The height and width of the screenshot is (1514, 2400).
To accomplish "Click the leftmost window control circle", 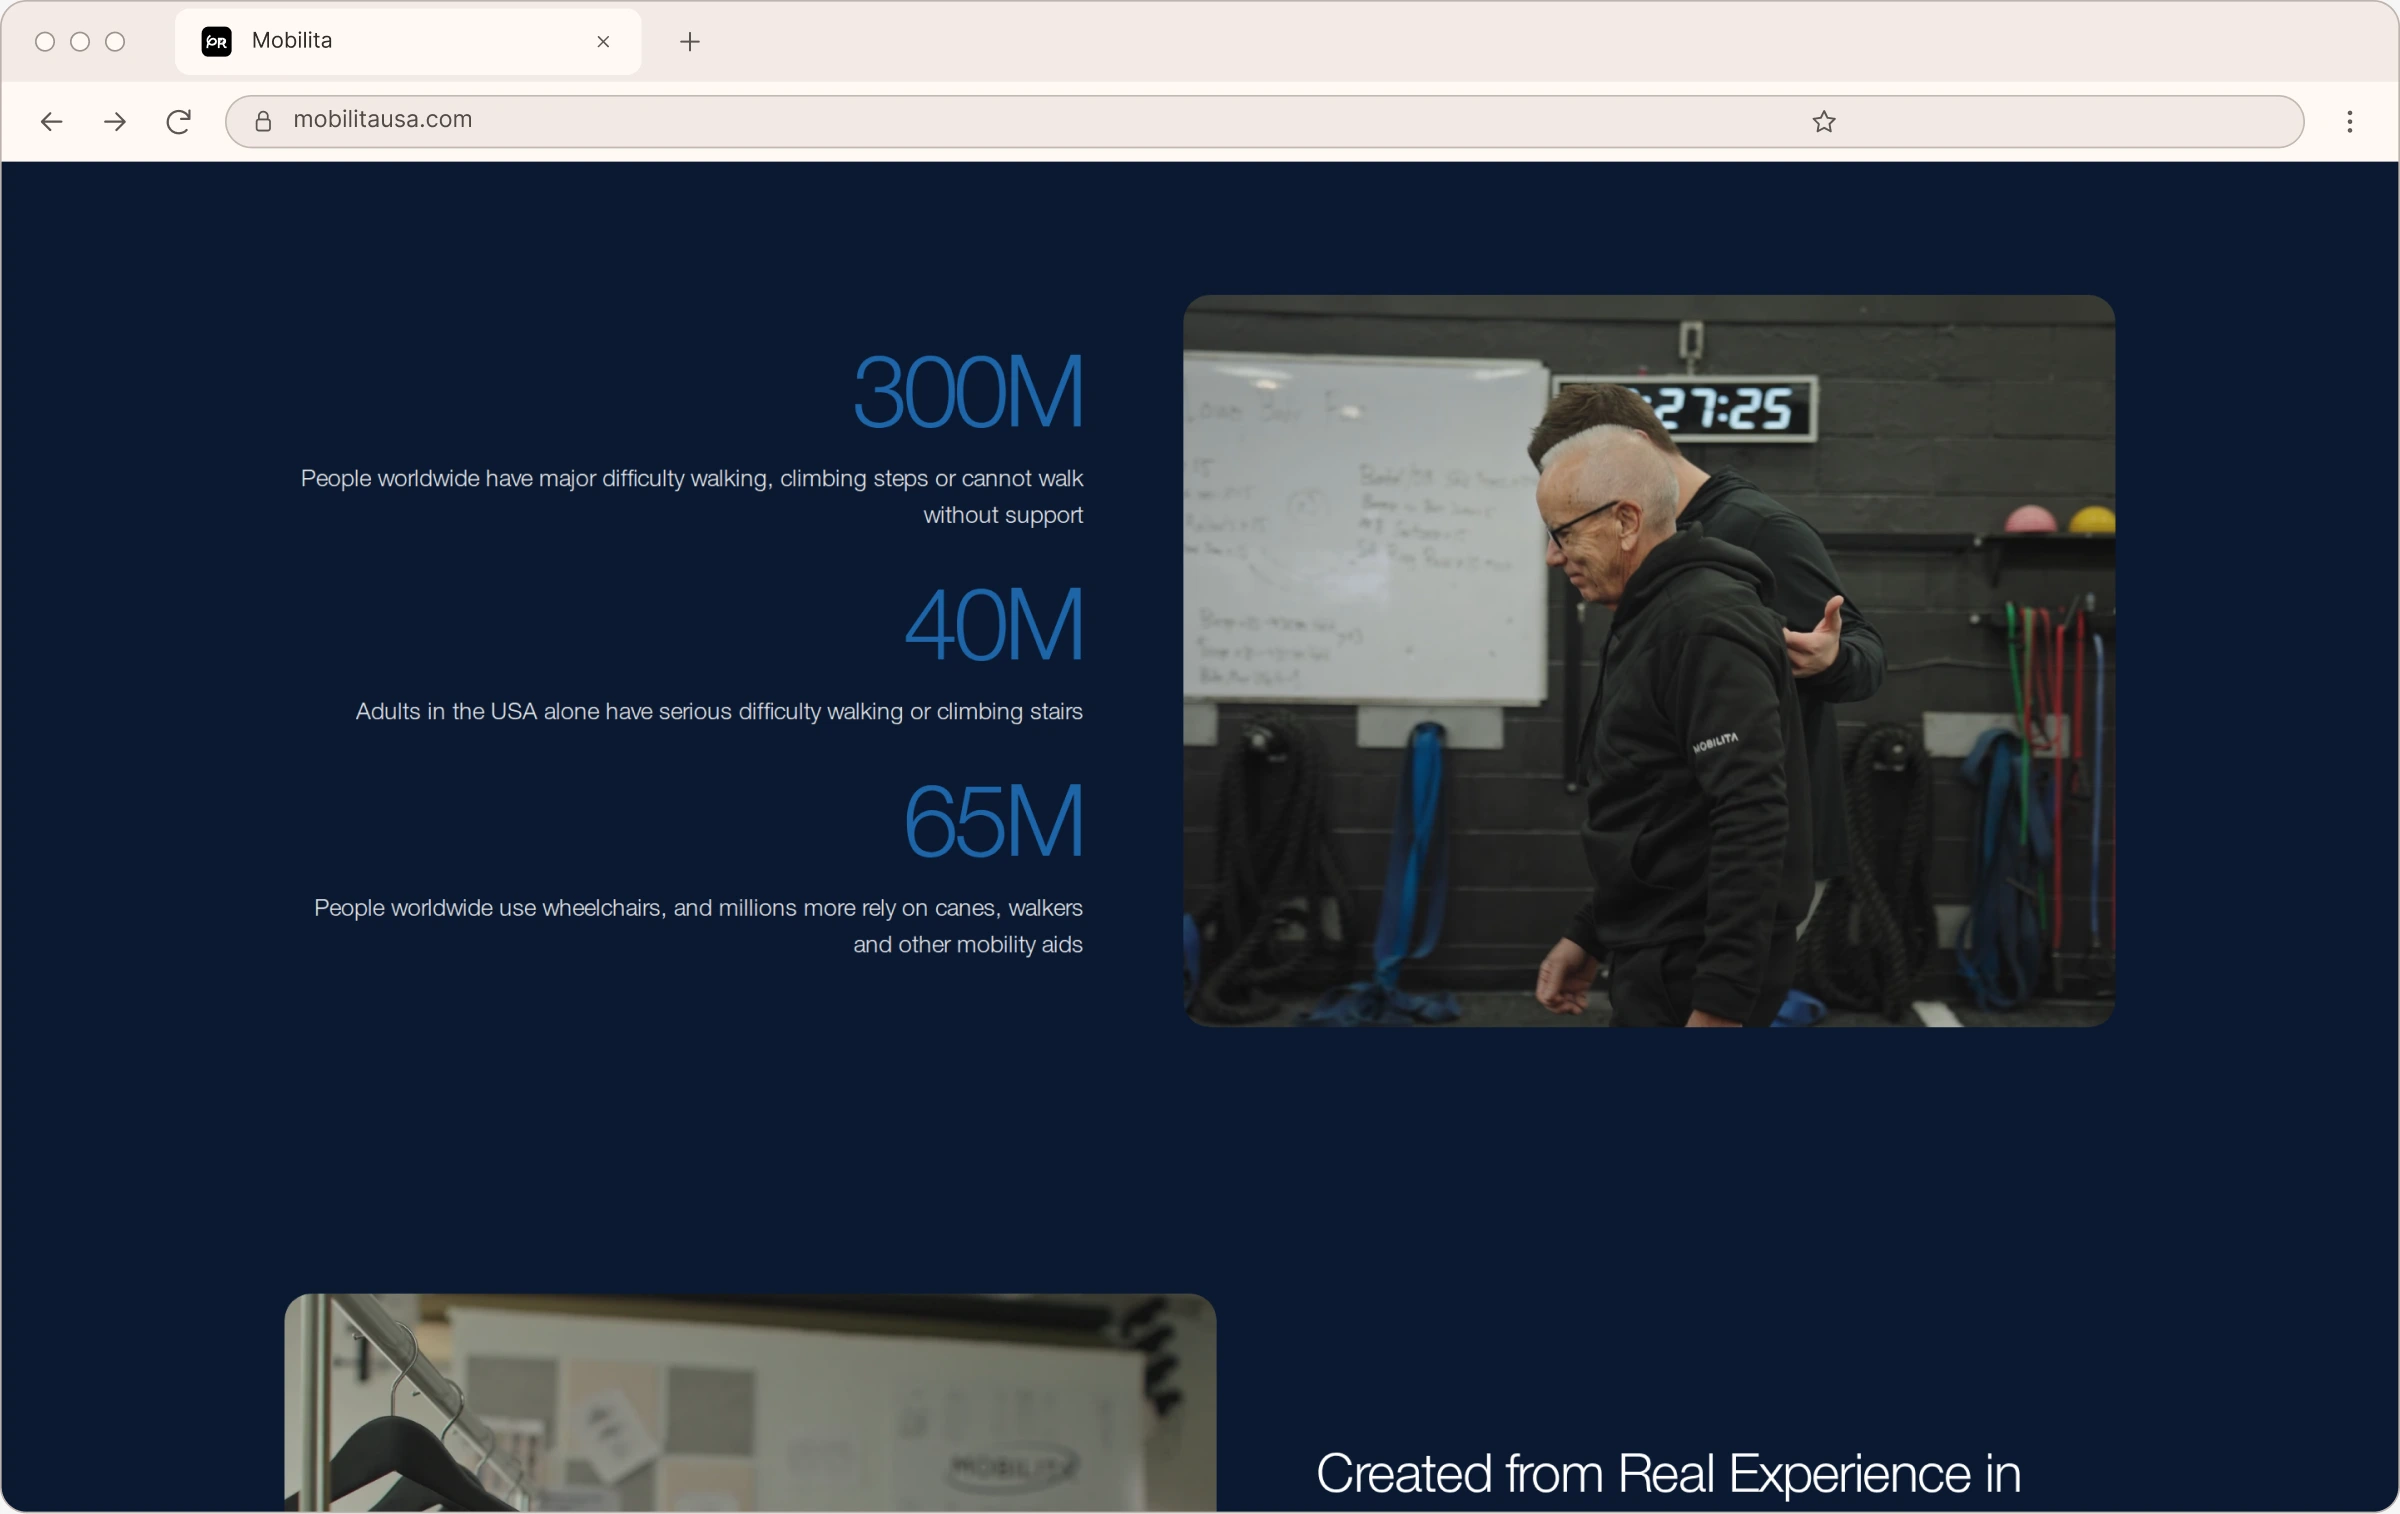I will tap(44, 41).
